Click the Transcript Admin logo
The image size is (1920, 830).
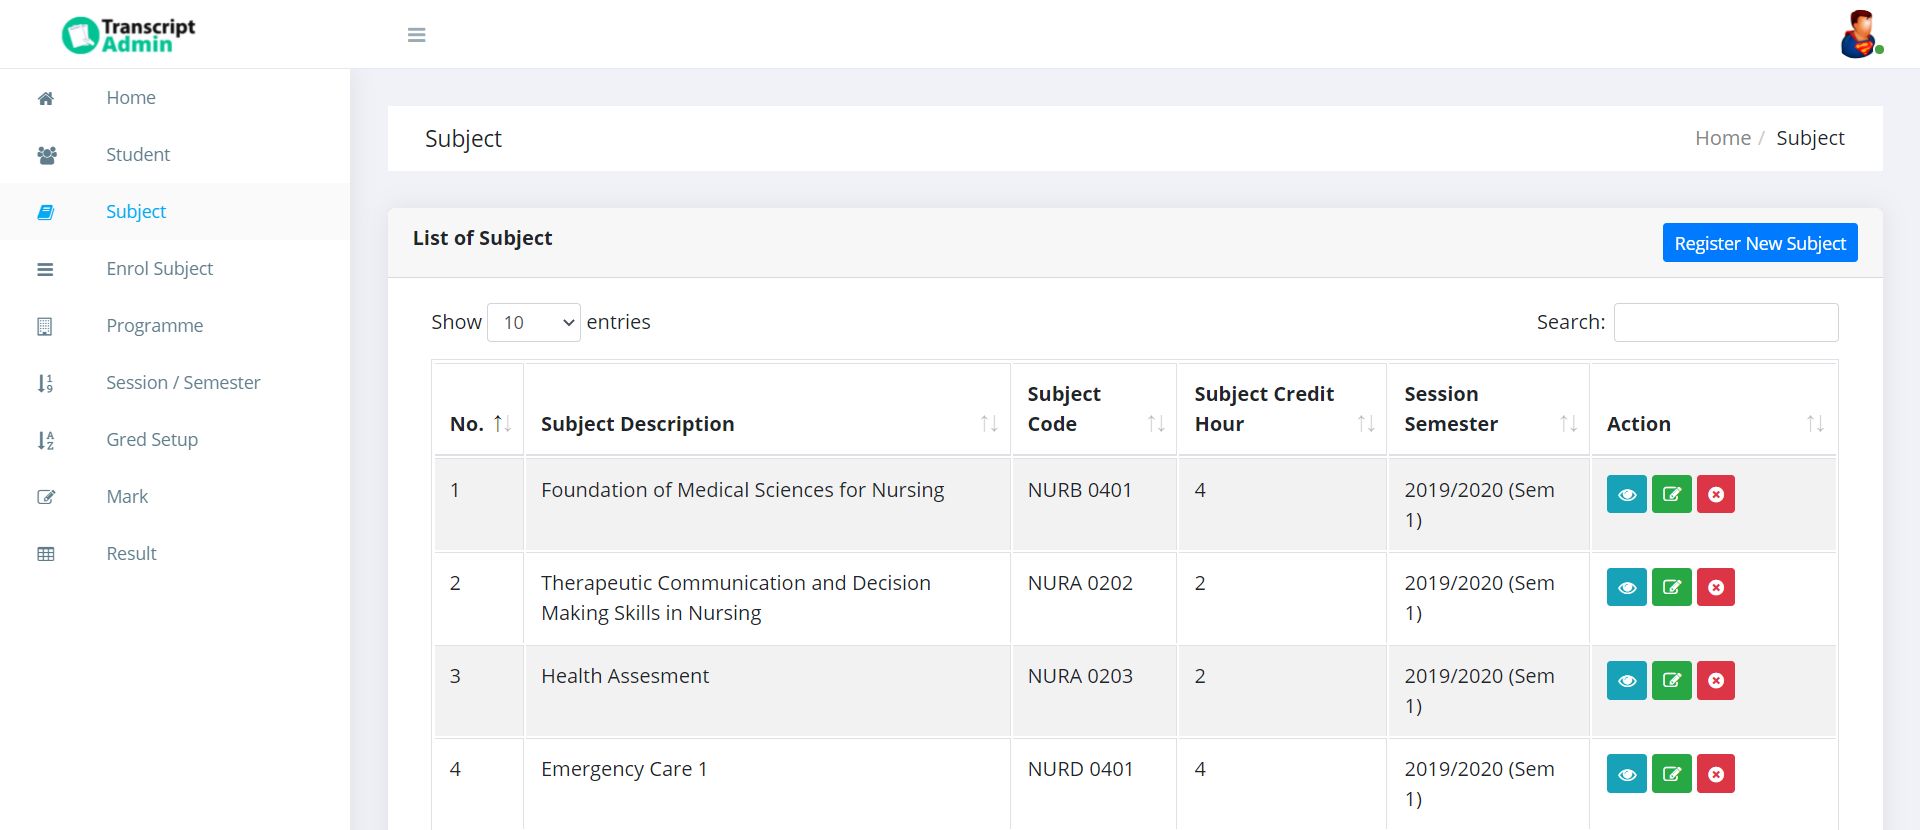pyautogui.click(x=129, y=35)
